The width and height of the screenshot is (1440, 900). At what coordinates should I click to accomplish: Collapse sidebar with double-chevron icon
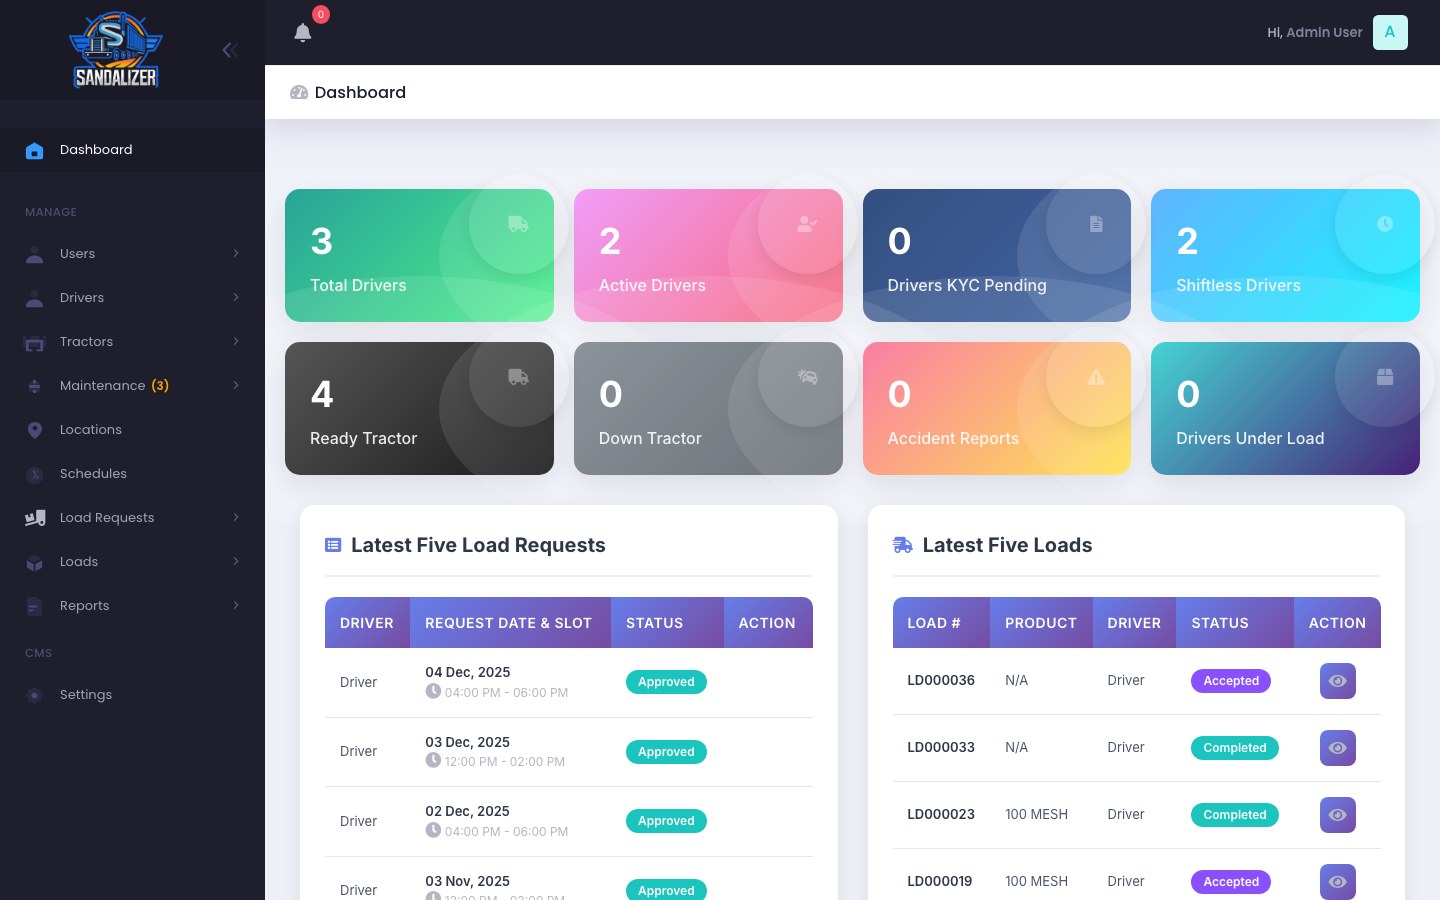point(230,50)
